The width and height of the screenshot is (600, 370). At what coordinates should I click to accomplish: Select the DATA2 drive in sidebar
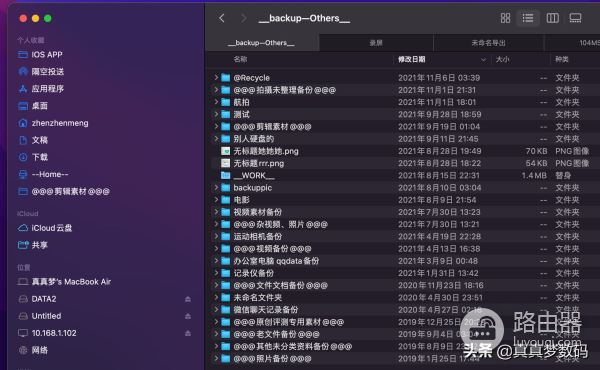(44, 299)
